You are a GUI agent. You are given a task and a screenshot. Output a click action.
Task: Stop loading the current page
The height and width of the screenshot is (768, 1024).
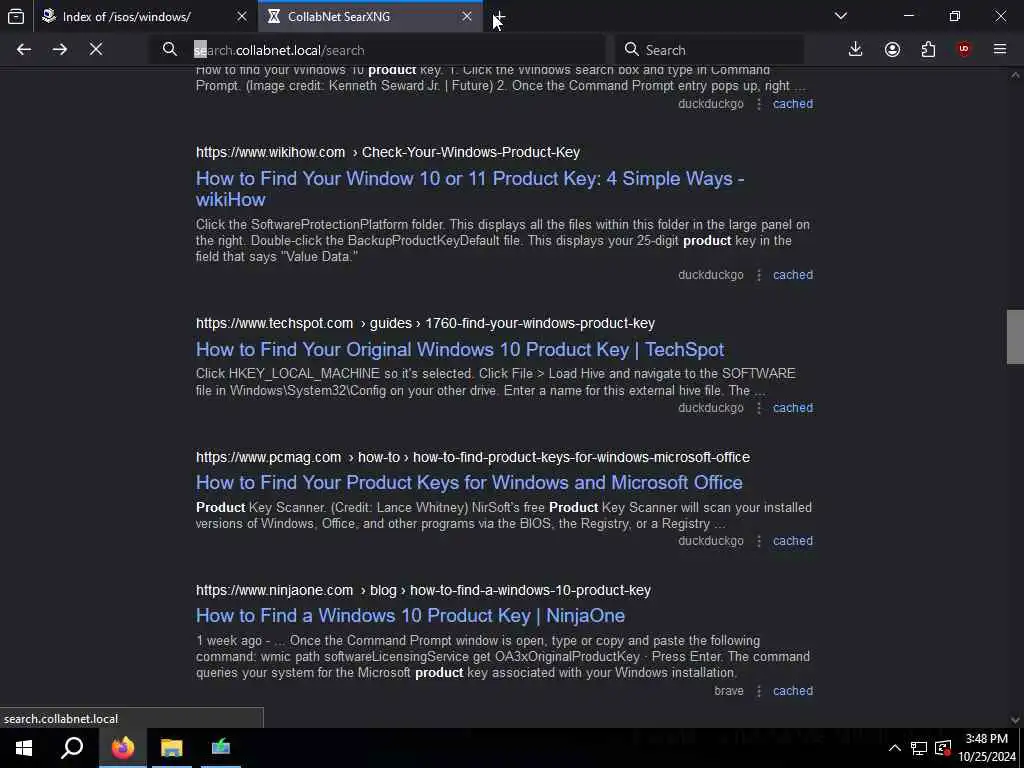[x=96, y=50]
